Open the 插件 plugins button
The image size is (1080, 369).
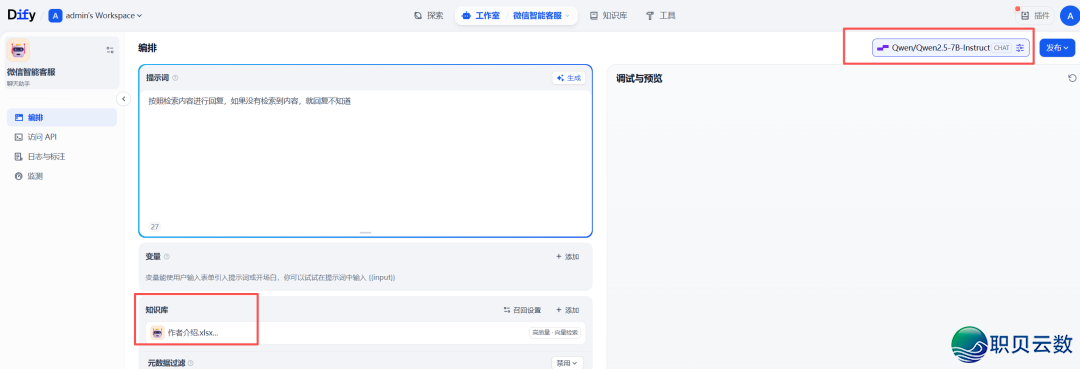coord(1035,15)
